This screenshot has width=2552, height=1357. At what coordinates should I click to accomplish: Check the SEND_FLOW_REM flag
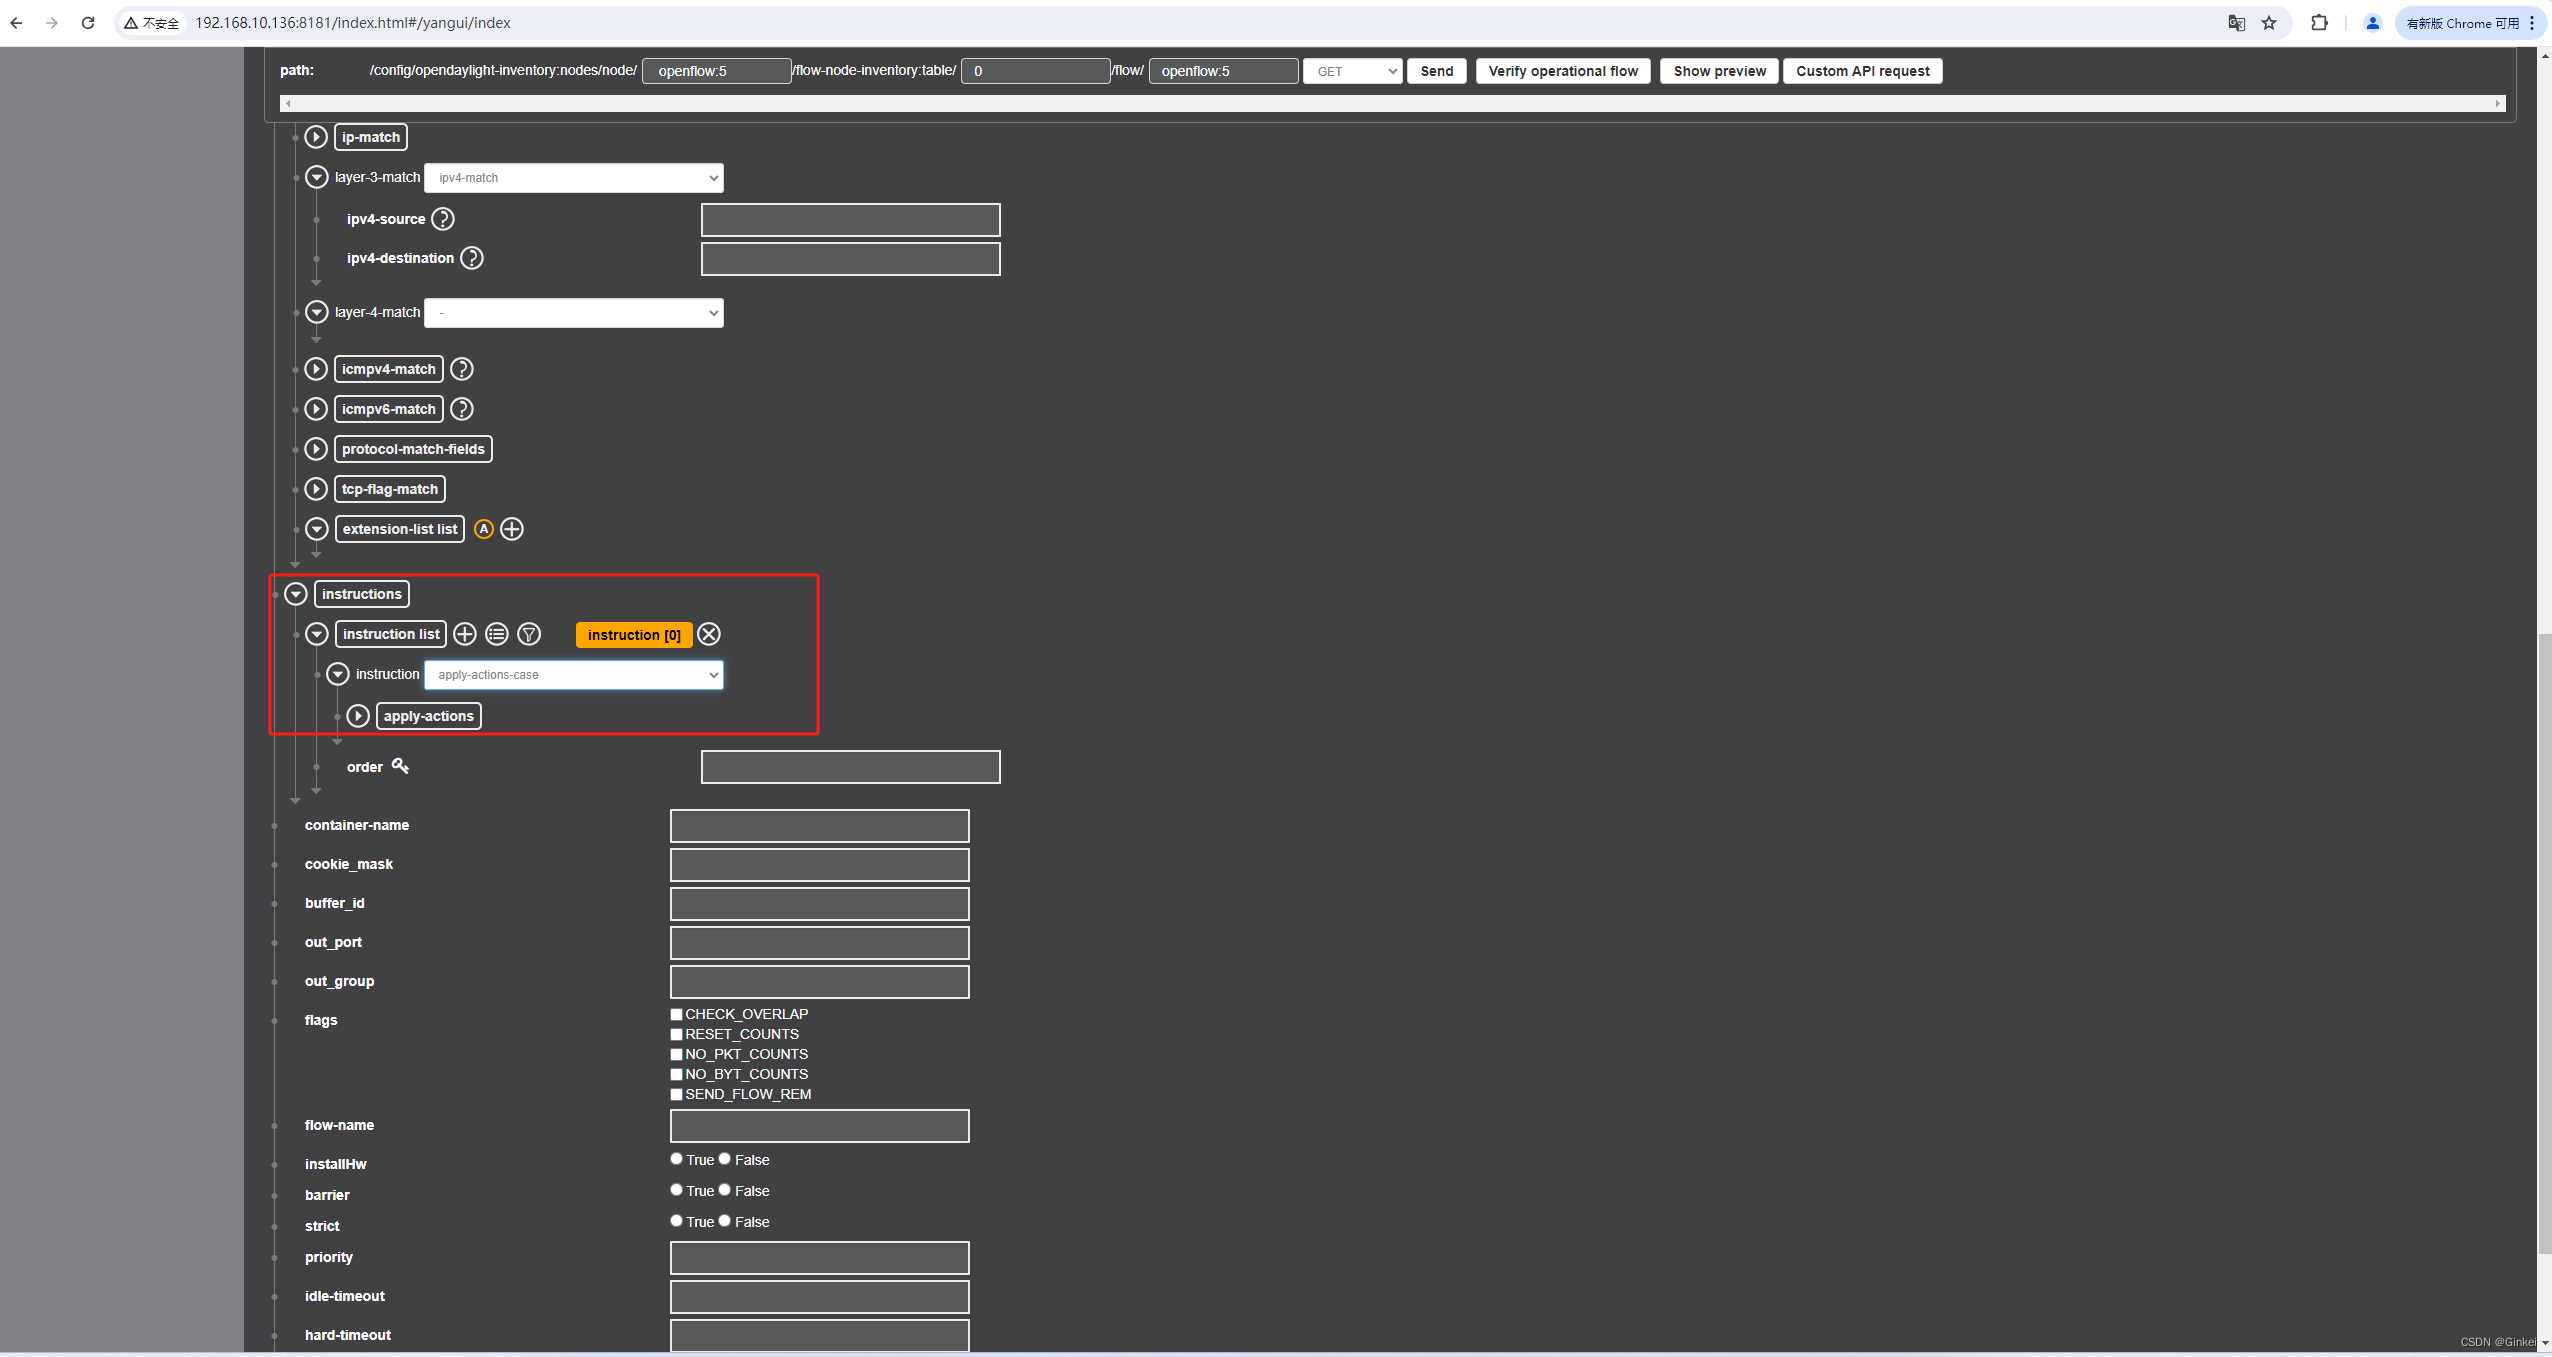677,1094
